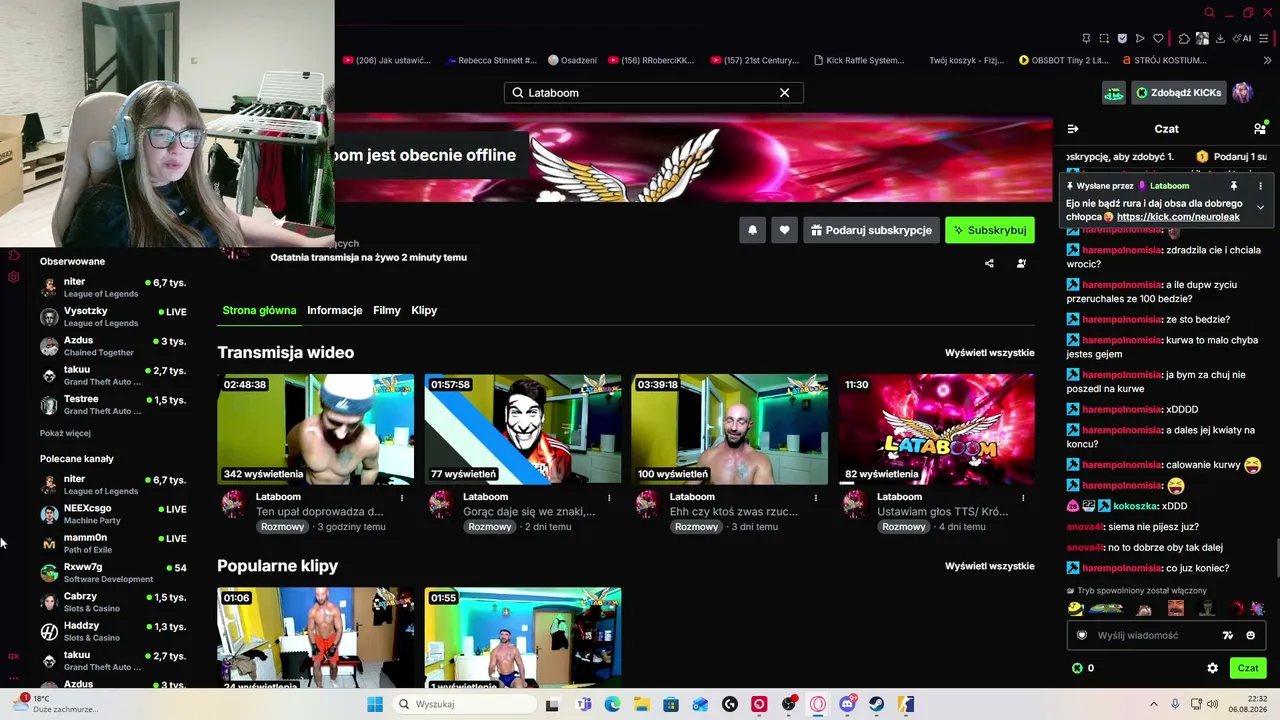Open options menu for first Lataboom video
The width and height of the screenshot is (1280, 720).
point(402,497)
